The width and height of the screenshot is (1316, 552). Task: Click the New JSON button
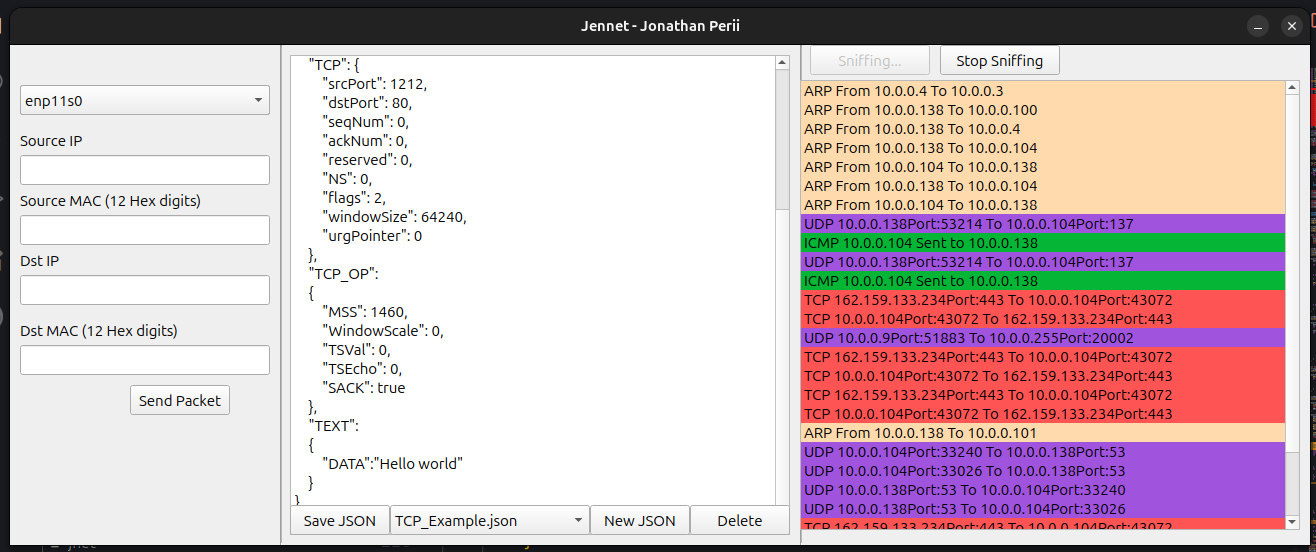pos(640,520)
